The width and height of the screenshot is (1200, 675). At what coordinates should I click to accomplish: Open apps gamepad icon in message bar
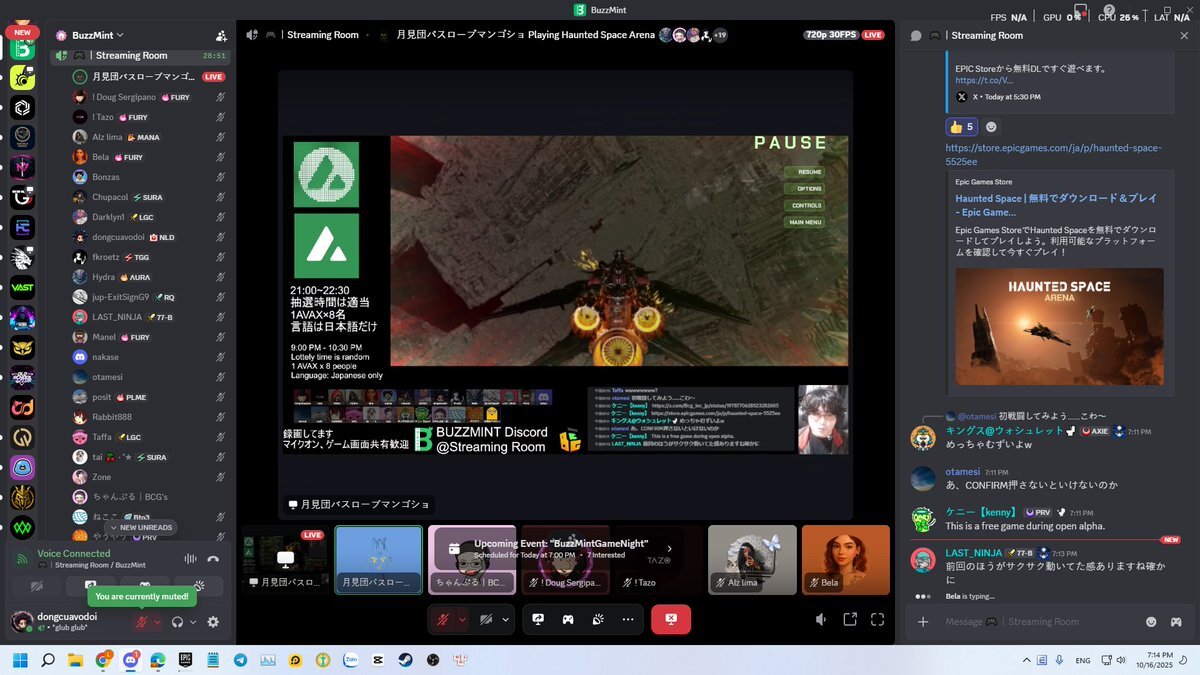pos(1175,622)
